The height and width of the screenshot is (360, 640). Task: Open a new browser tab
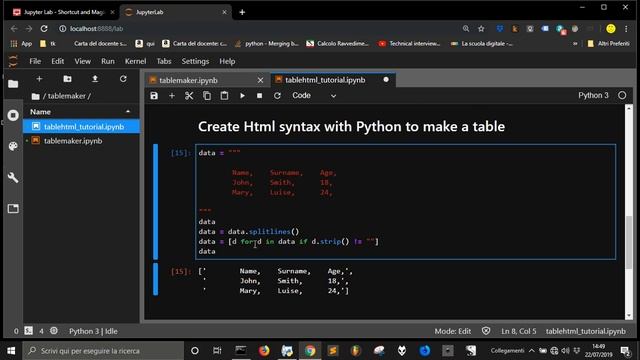click(242, 12)
